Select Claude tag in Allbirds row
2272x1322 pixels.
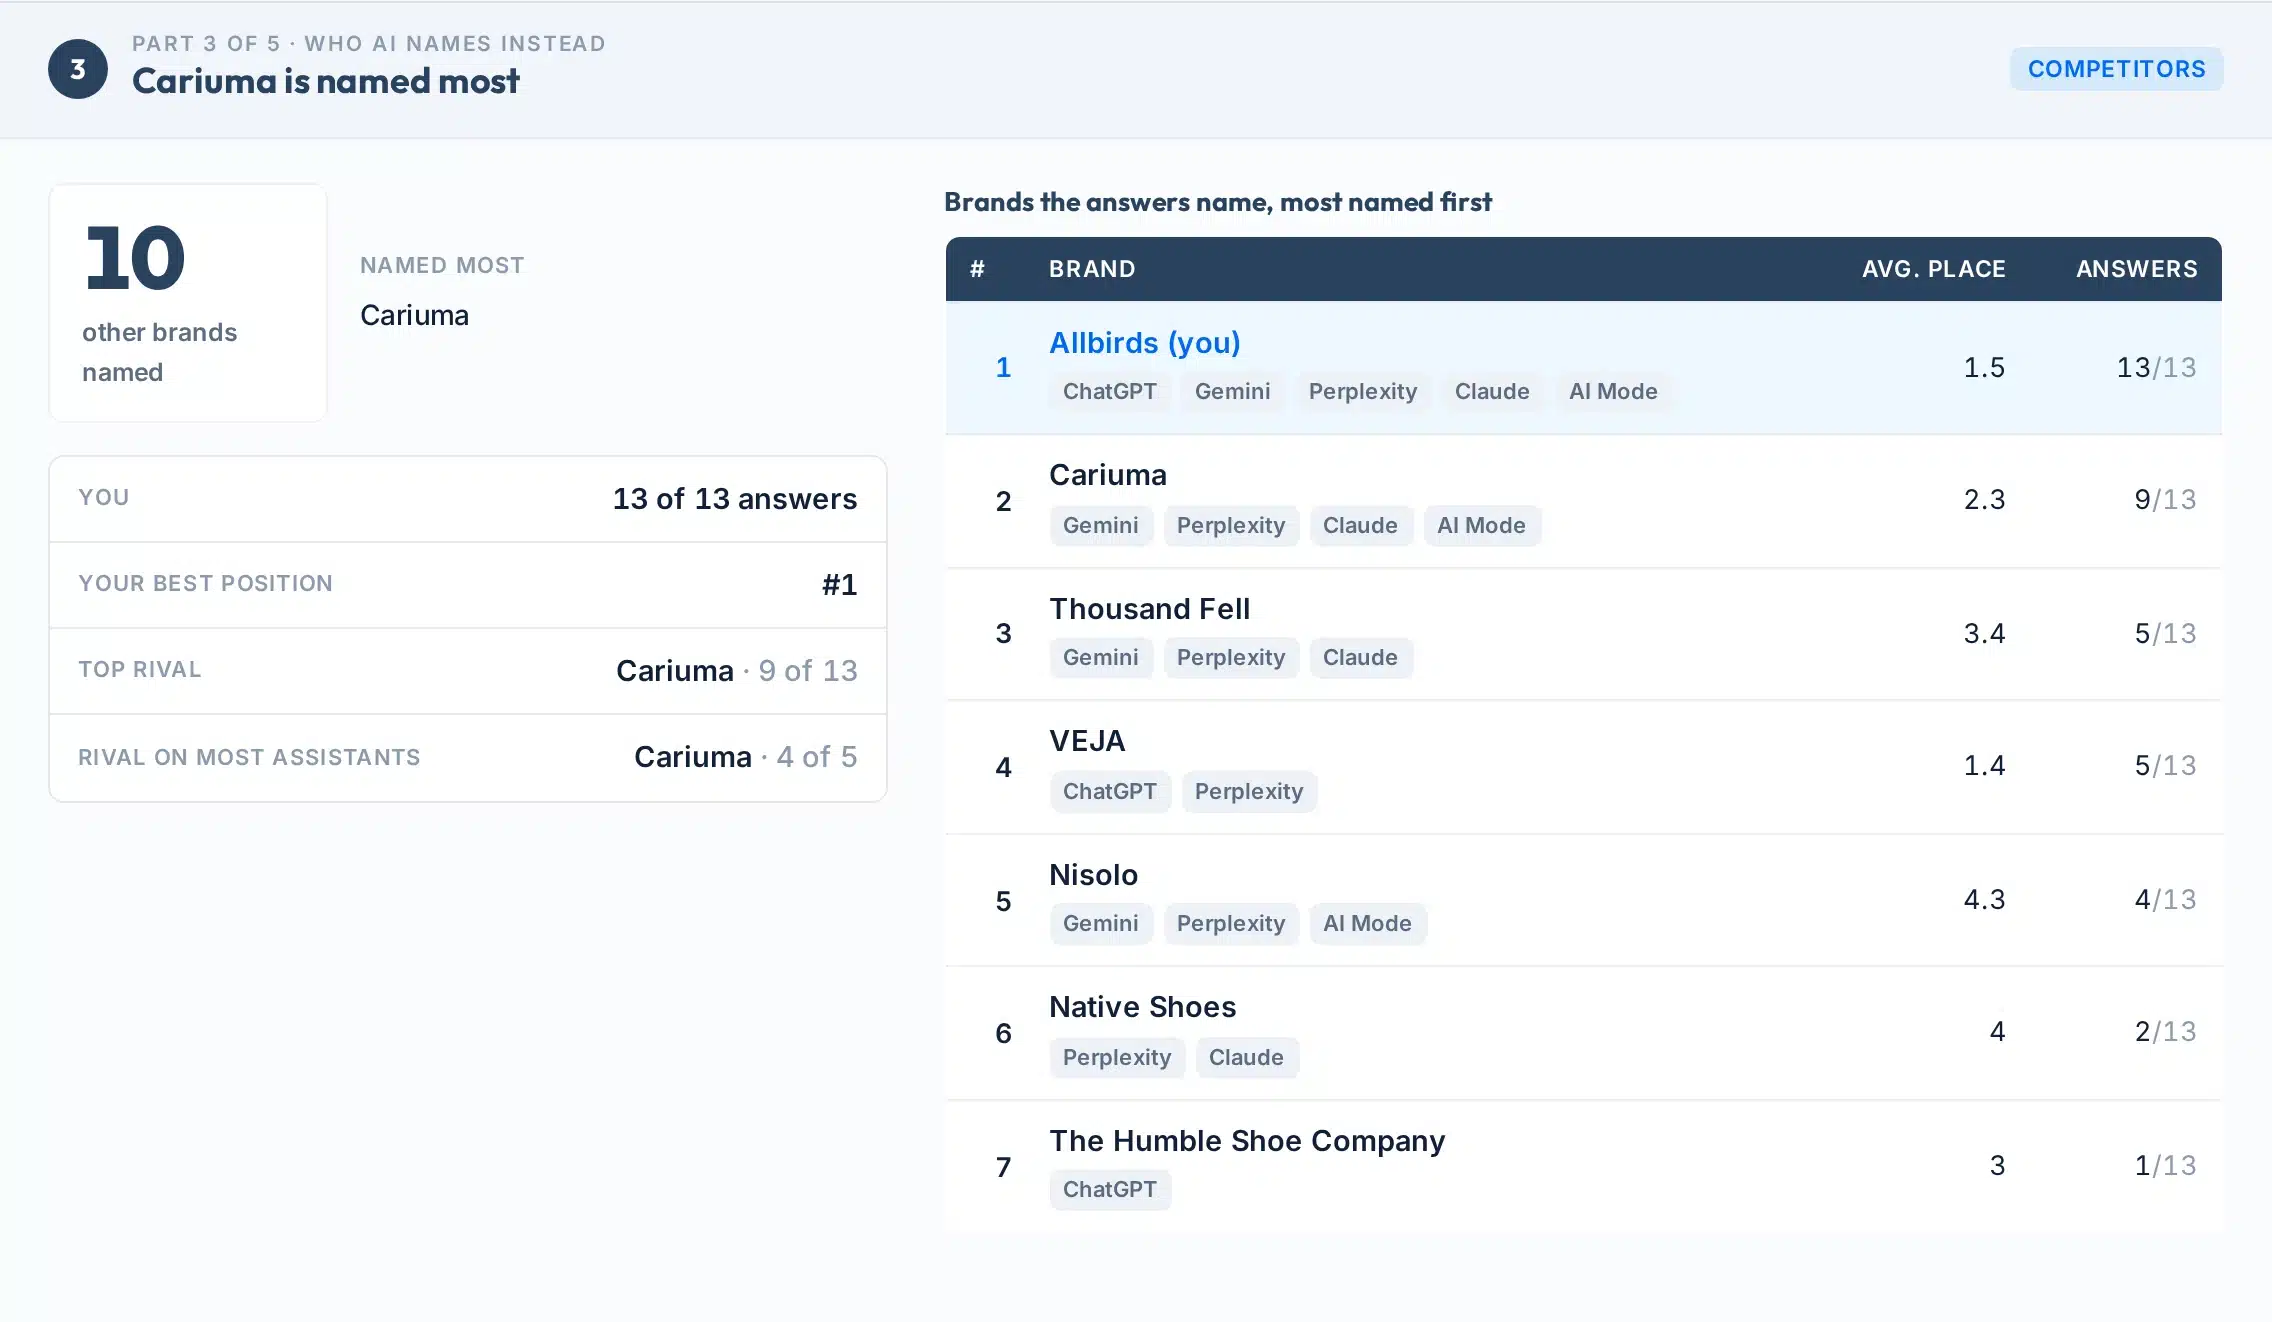tap(1491, 392)
